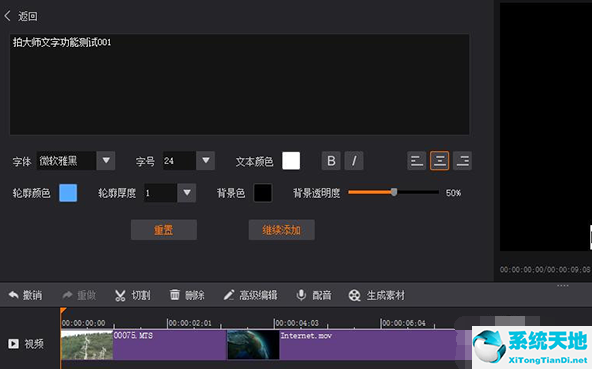Click the 50% opacity value
This screenshot has height=369, width=592.
[x=453, y=193]
